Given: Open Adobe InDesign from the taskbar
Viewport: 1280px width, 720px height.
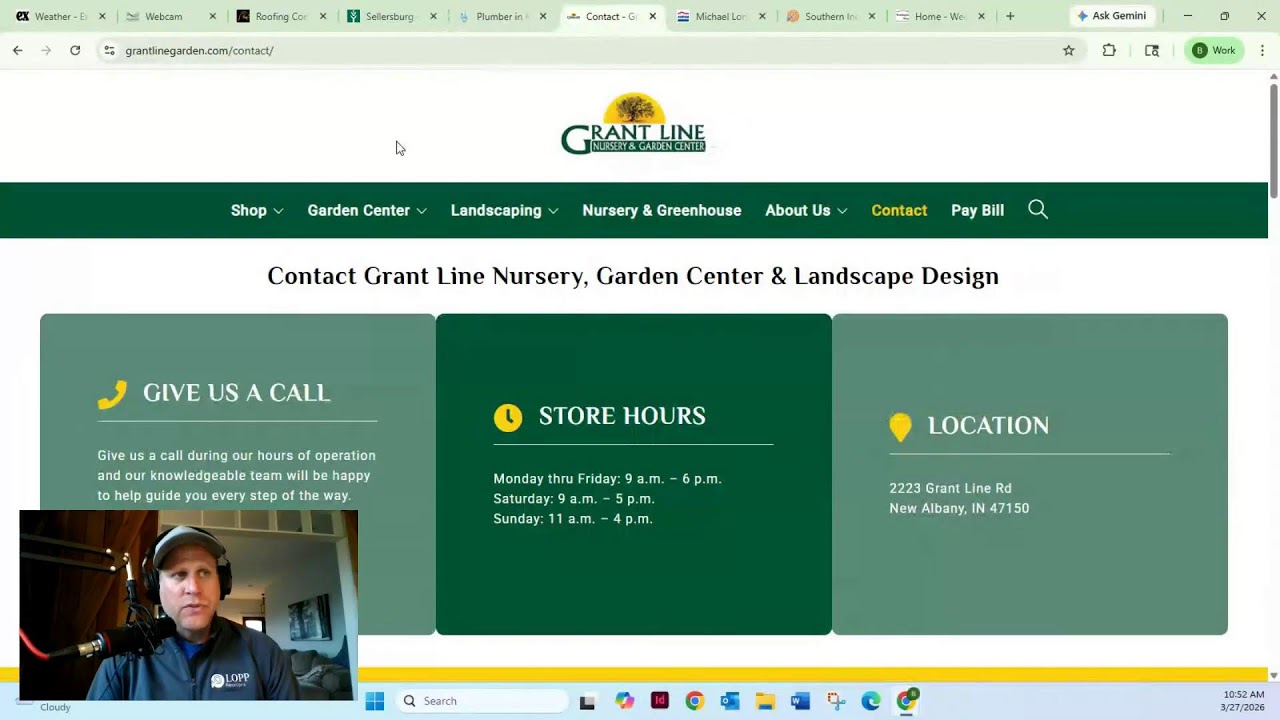Looking at the screenshot, I should point(660,701).
